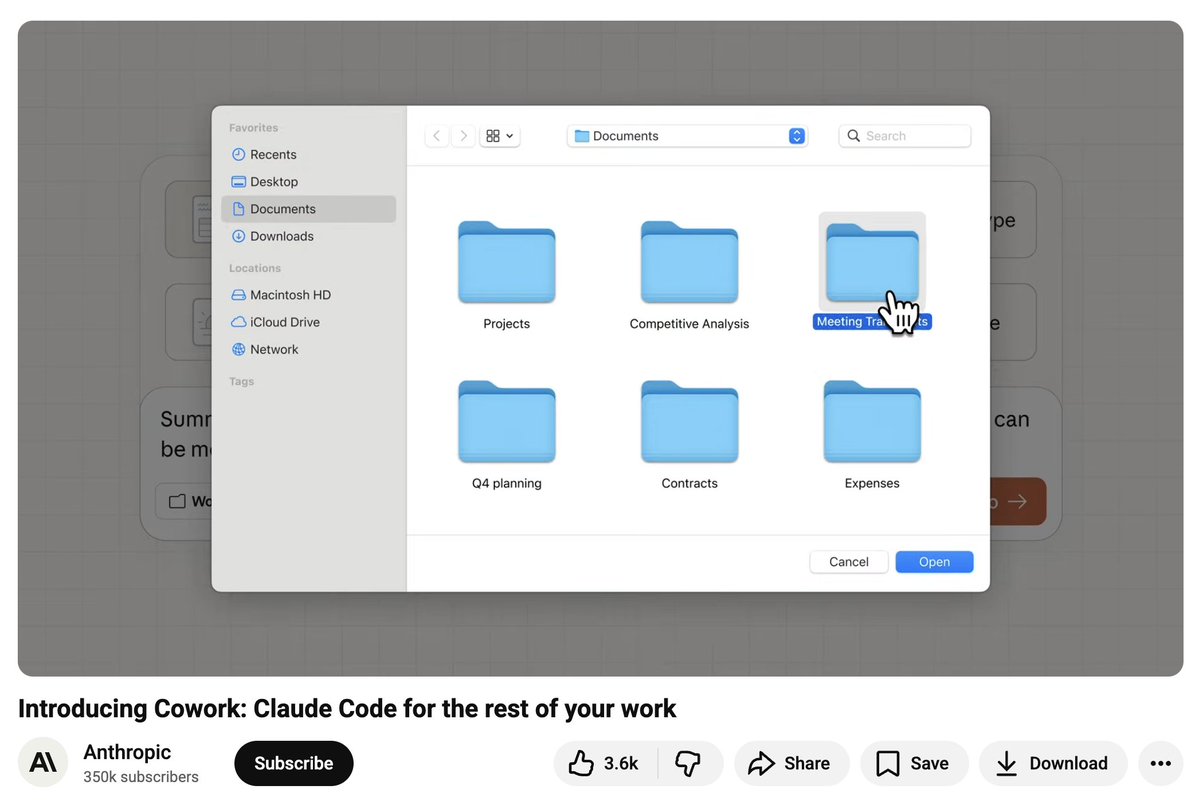Open the Documents location path dropdown
The width and height of the screenshot is (1199, 805).
(687, 136)
